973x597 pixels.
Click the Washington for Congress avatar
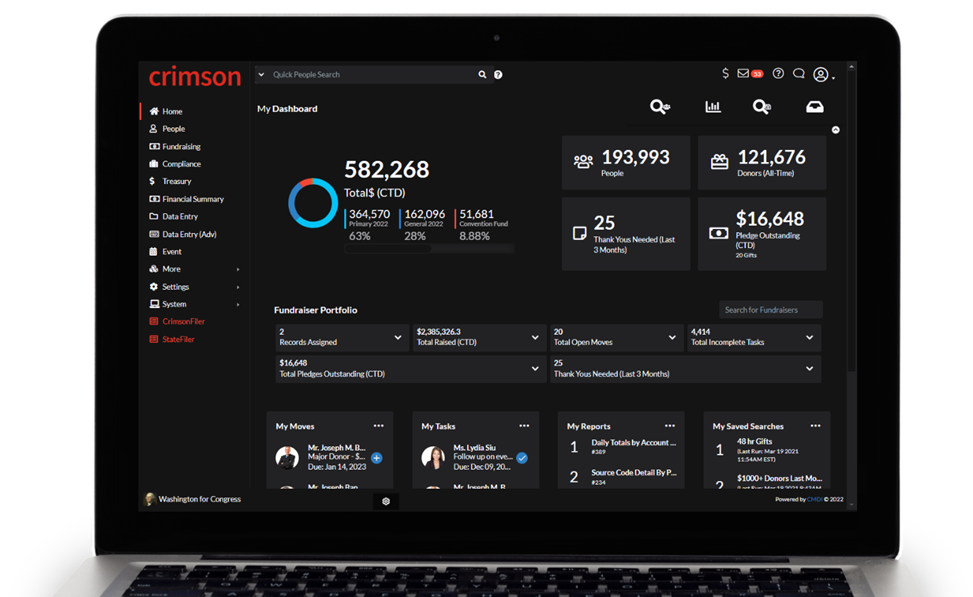coord(149,499)
